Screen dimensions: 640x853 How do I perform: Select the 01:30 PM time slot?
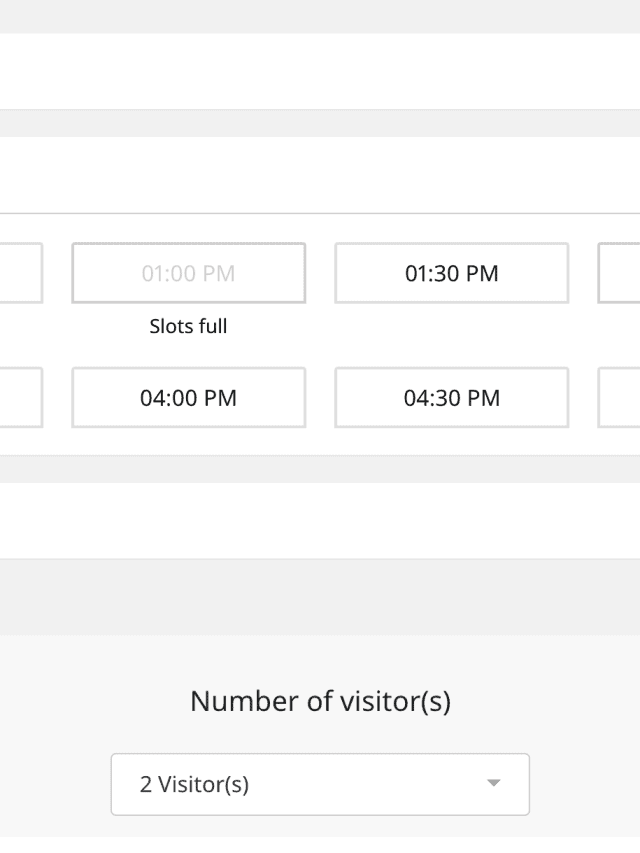[x=451, y=273]
